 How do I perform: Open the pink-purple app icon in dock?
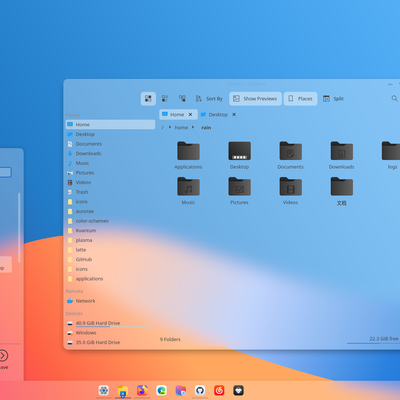coord(181,390)
